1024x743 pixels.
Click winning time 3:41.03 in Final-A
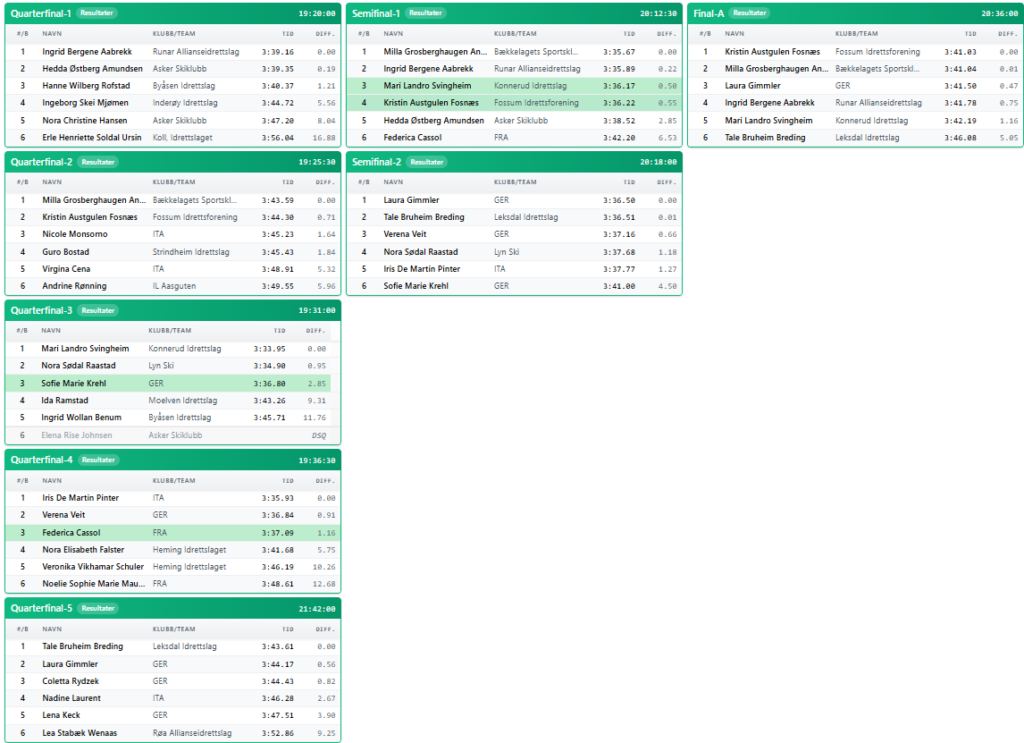[960, 52]
